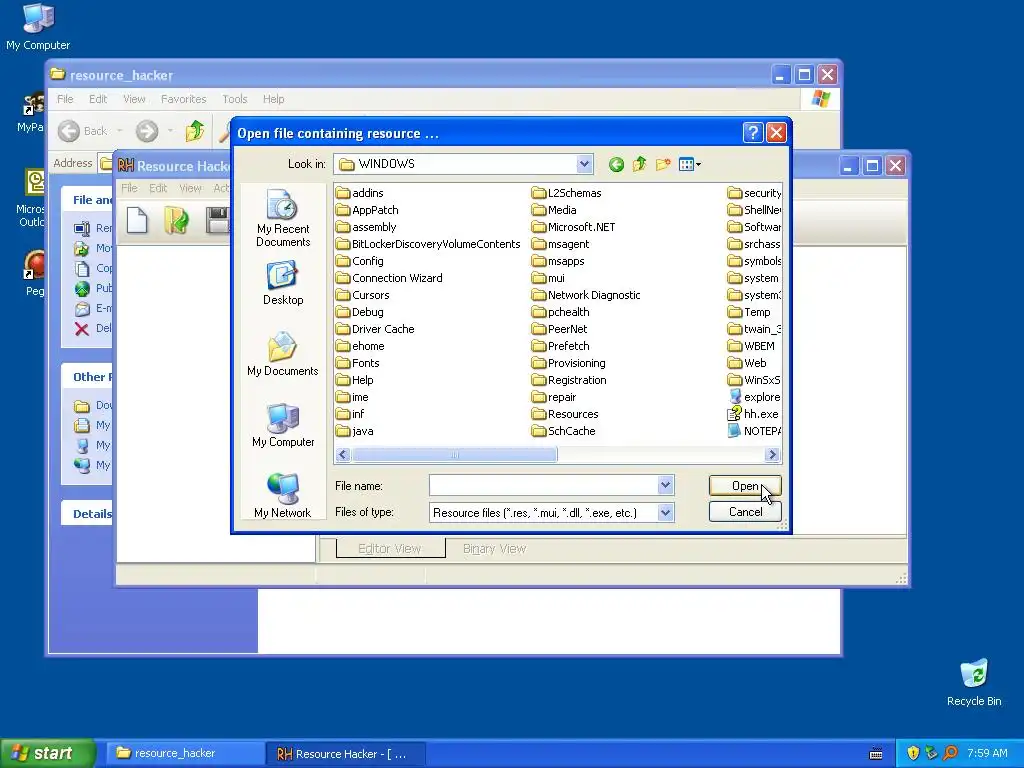Viewport: 1024px width, 768px height.
Task: Select the Resources folder
Action: (565, 414)
